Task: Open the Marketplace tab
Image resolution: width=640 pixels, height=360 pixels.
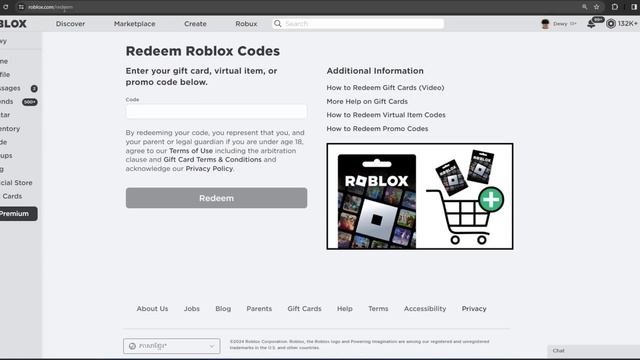Action: (134, 24)
